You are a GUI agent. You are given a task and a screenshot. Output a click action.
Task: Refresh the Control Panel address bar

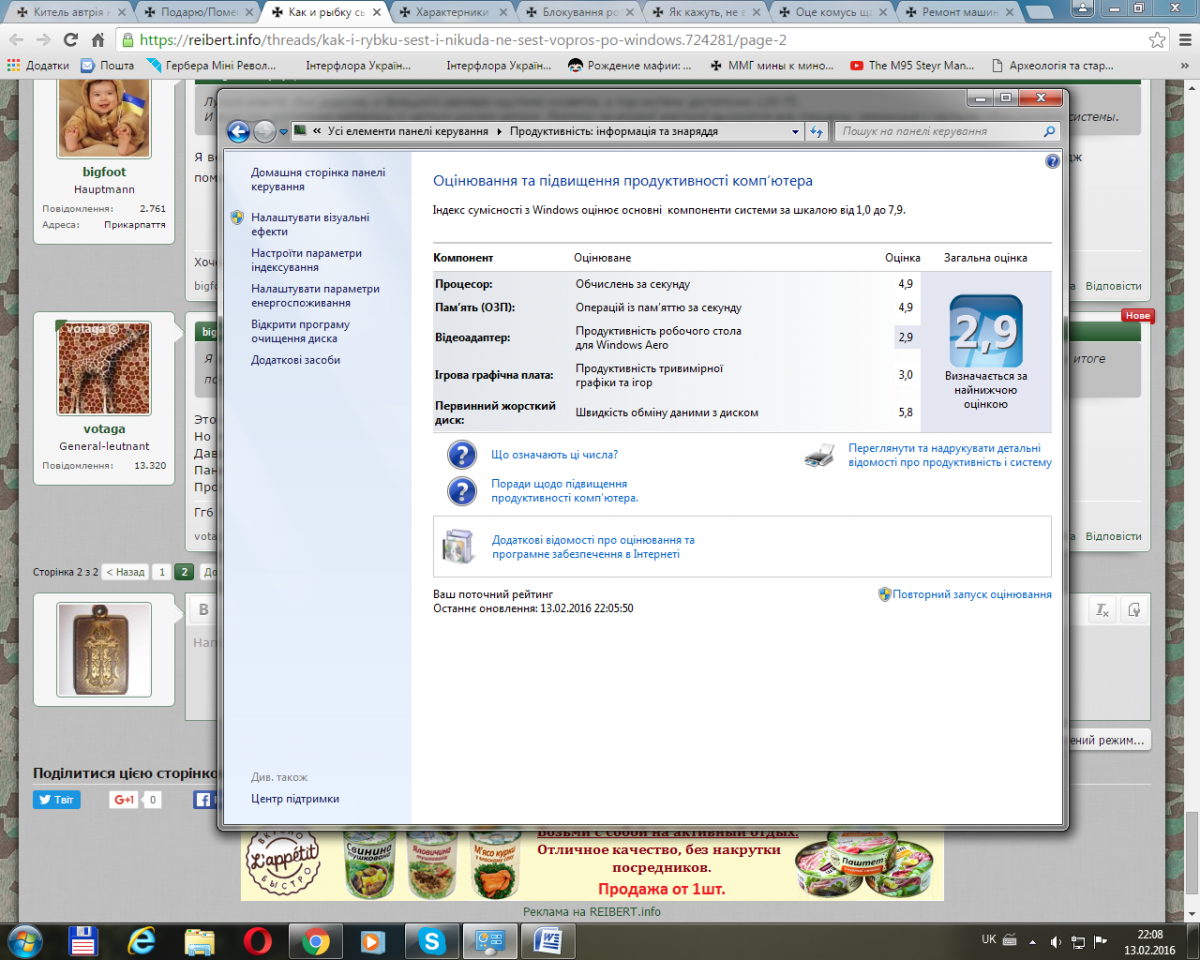coord(817,131)
